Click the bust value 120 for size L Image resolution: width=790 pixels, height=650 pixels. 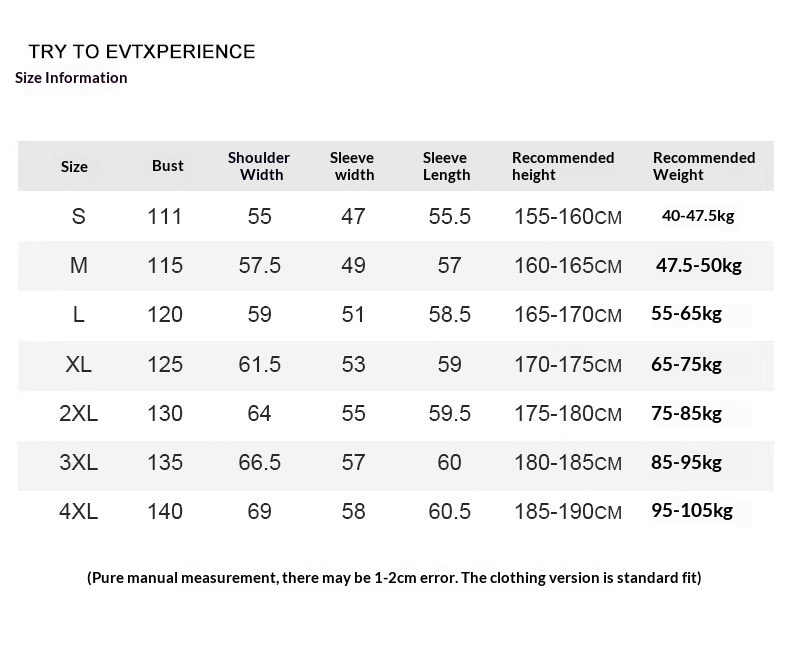tap(165, 314)
